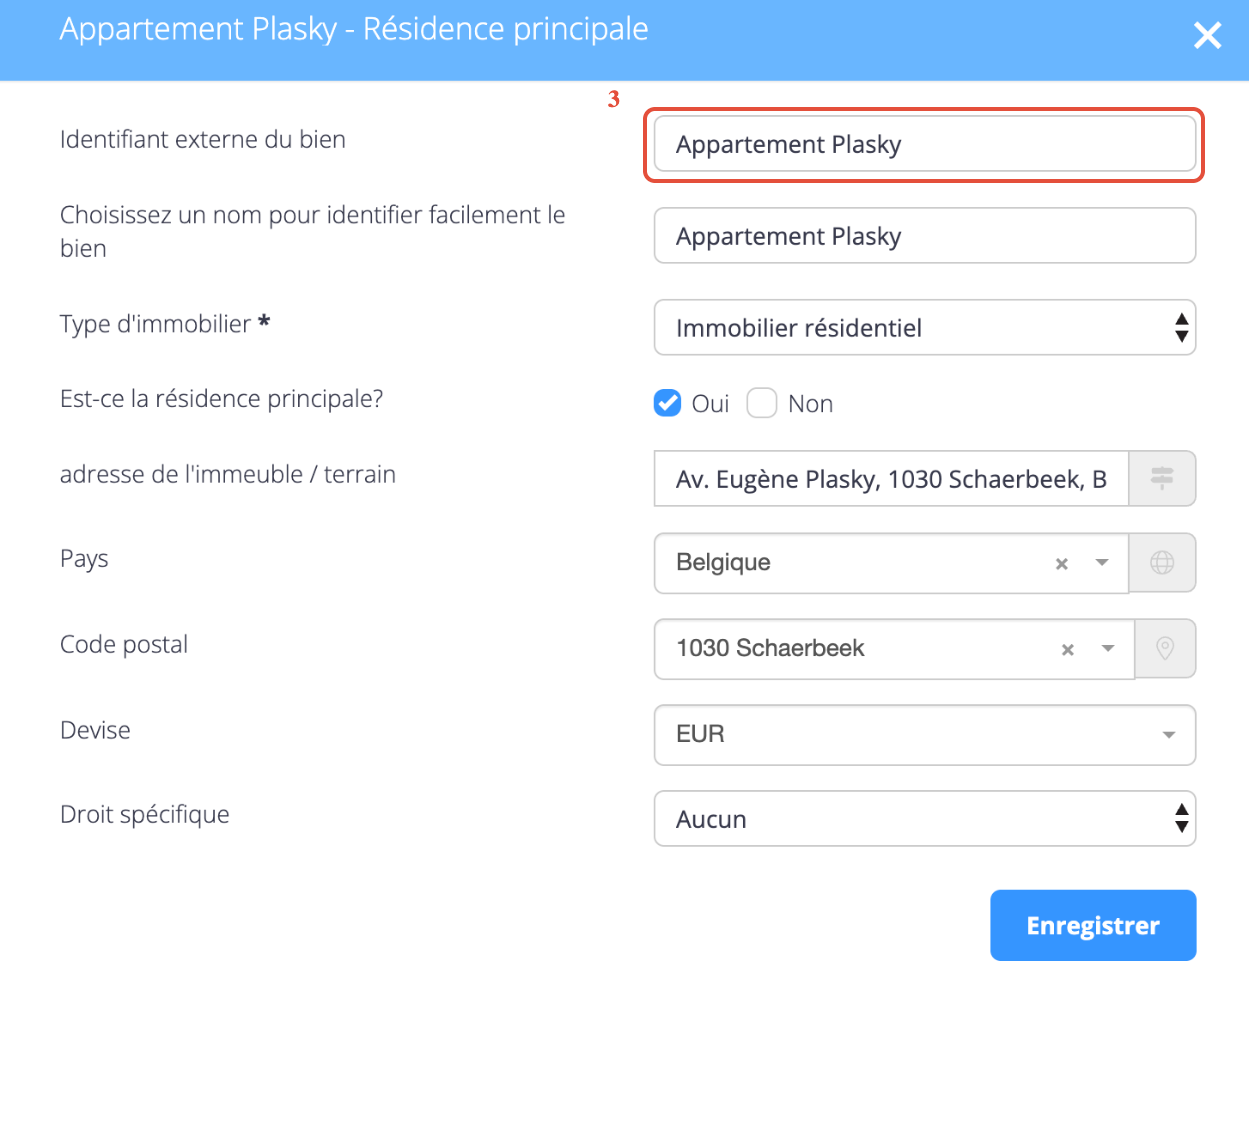Clear the 1030 Schaerbeek postal code with the x

coord(1068,650)
